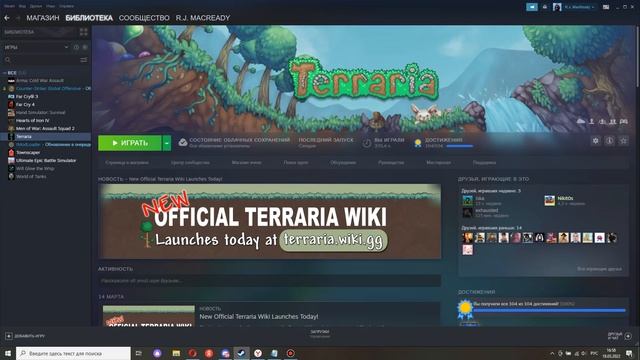The width and height of the screenshot is (640, 360).
Task: Go back with the left arrow
Action: coord(7,18)
